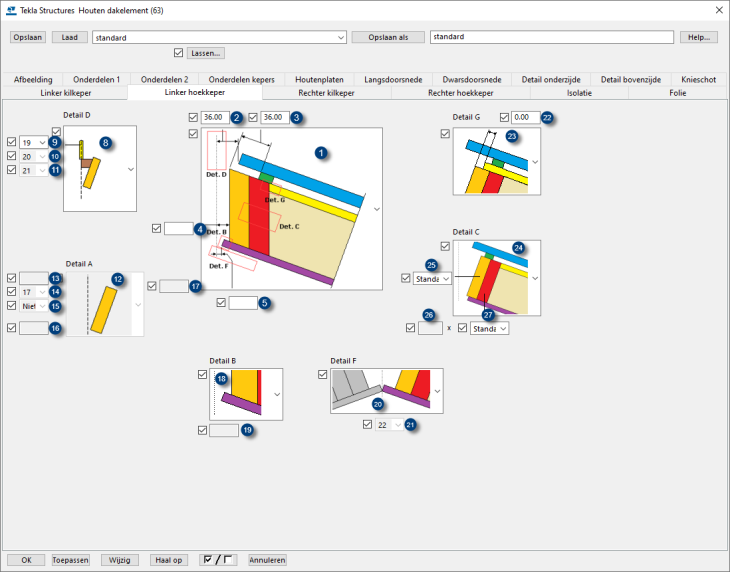Click the Laad button
This screenshot has width=730, height=572.
click(69, 37)
